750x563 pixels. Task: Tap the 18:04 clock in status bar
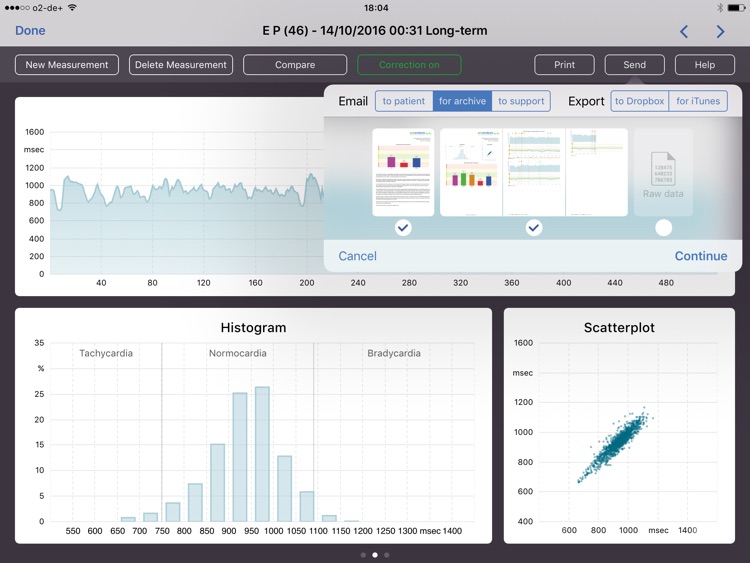coord(376,8)
